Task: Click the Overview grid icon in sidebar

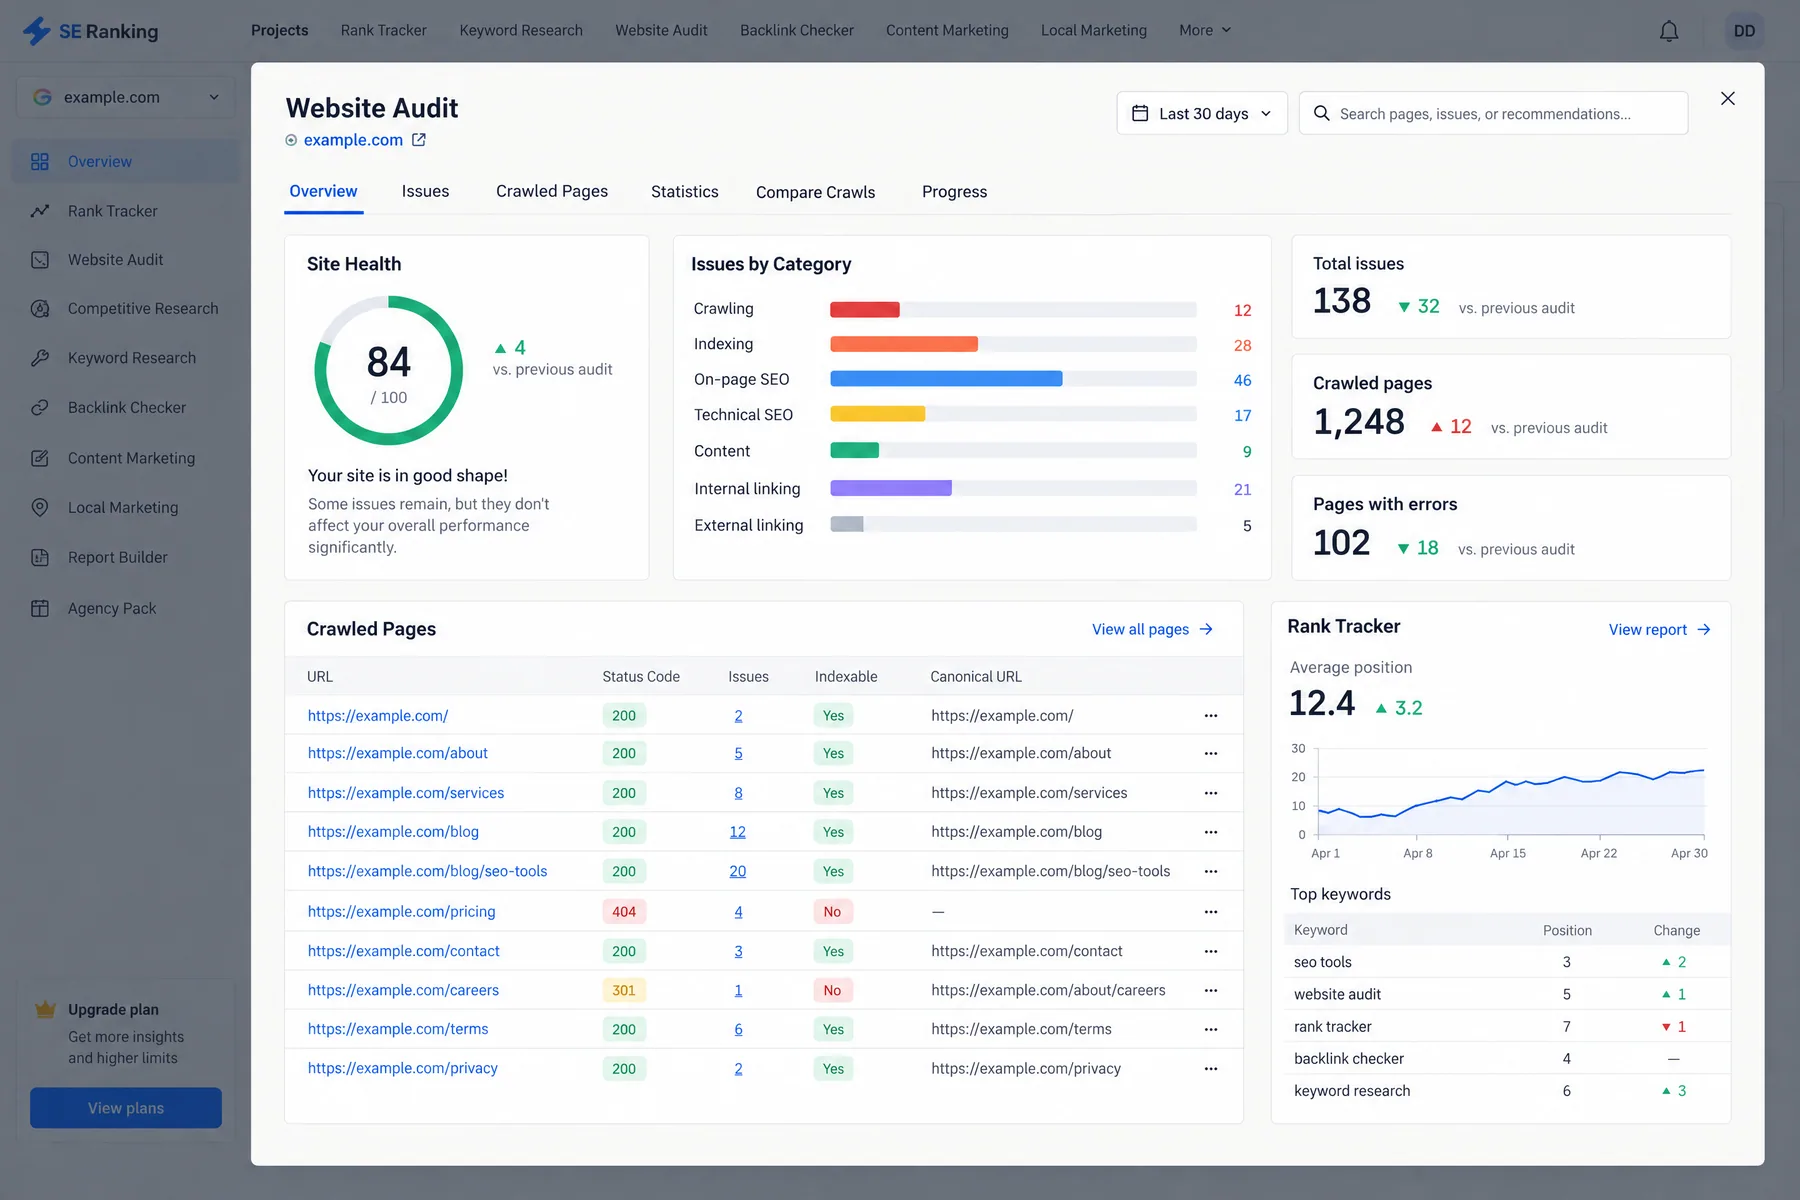Action: [x=40, y=162]
